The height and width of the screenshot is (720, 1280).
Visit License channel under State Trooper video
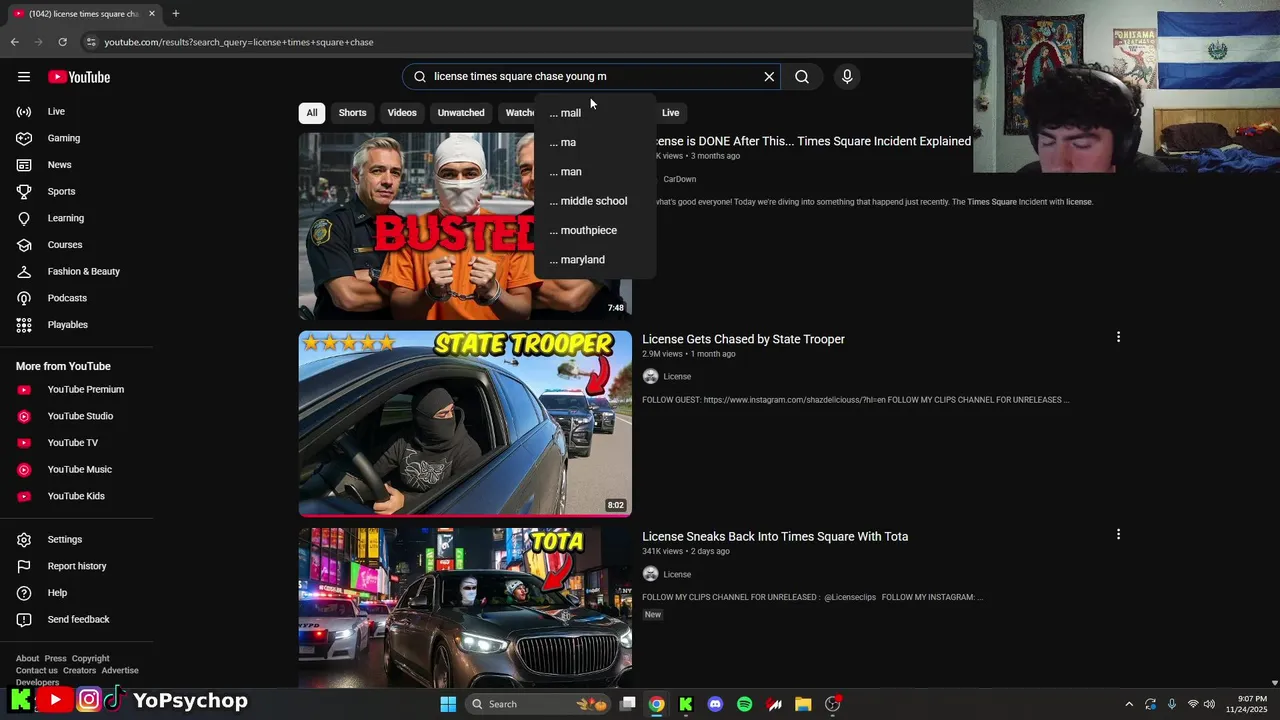(x=677, y=377)
